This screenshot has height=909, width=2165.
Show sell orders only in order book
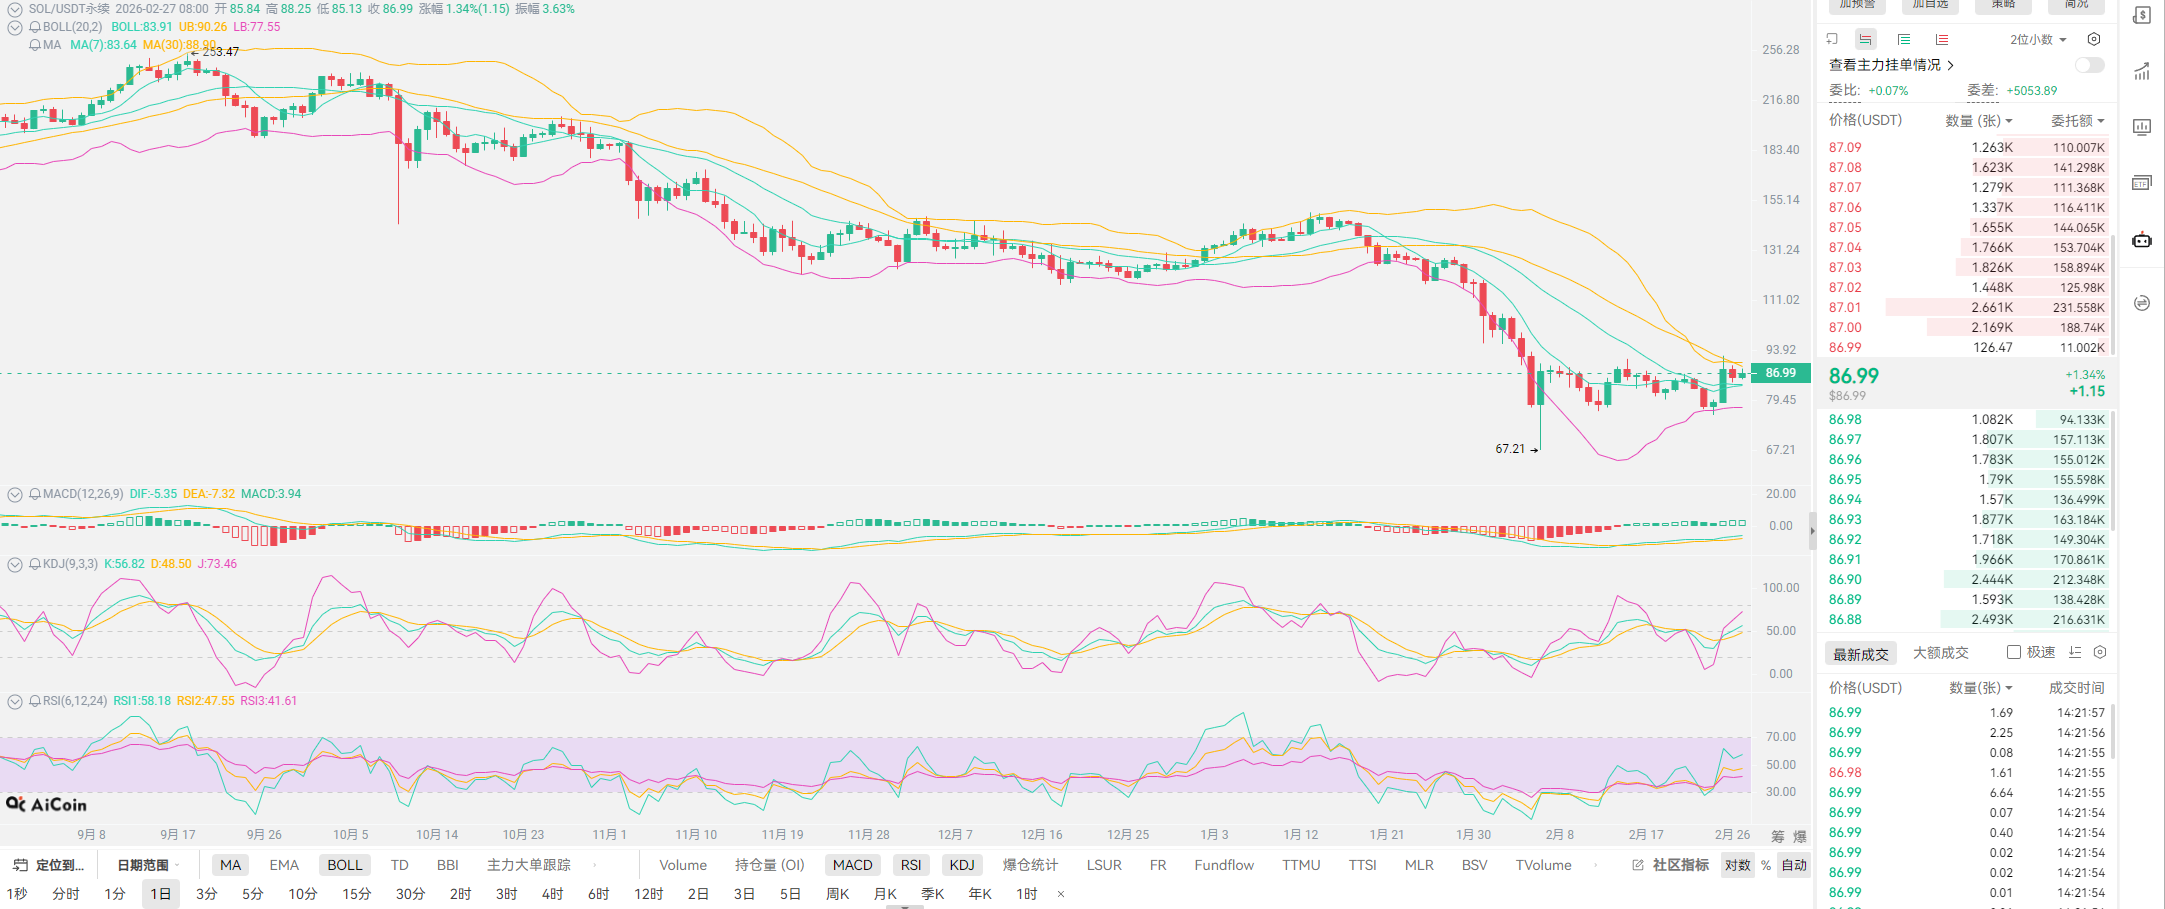click(x=1942, y=40)
